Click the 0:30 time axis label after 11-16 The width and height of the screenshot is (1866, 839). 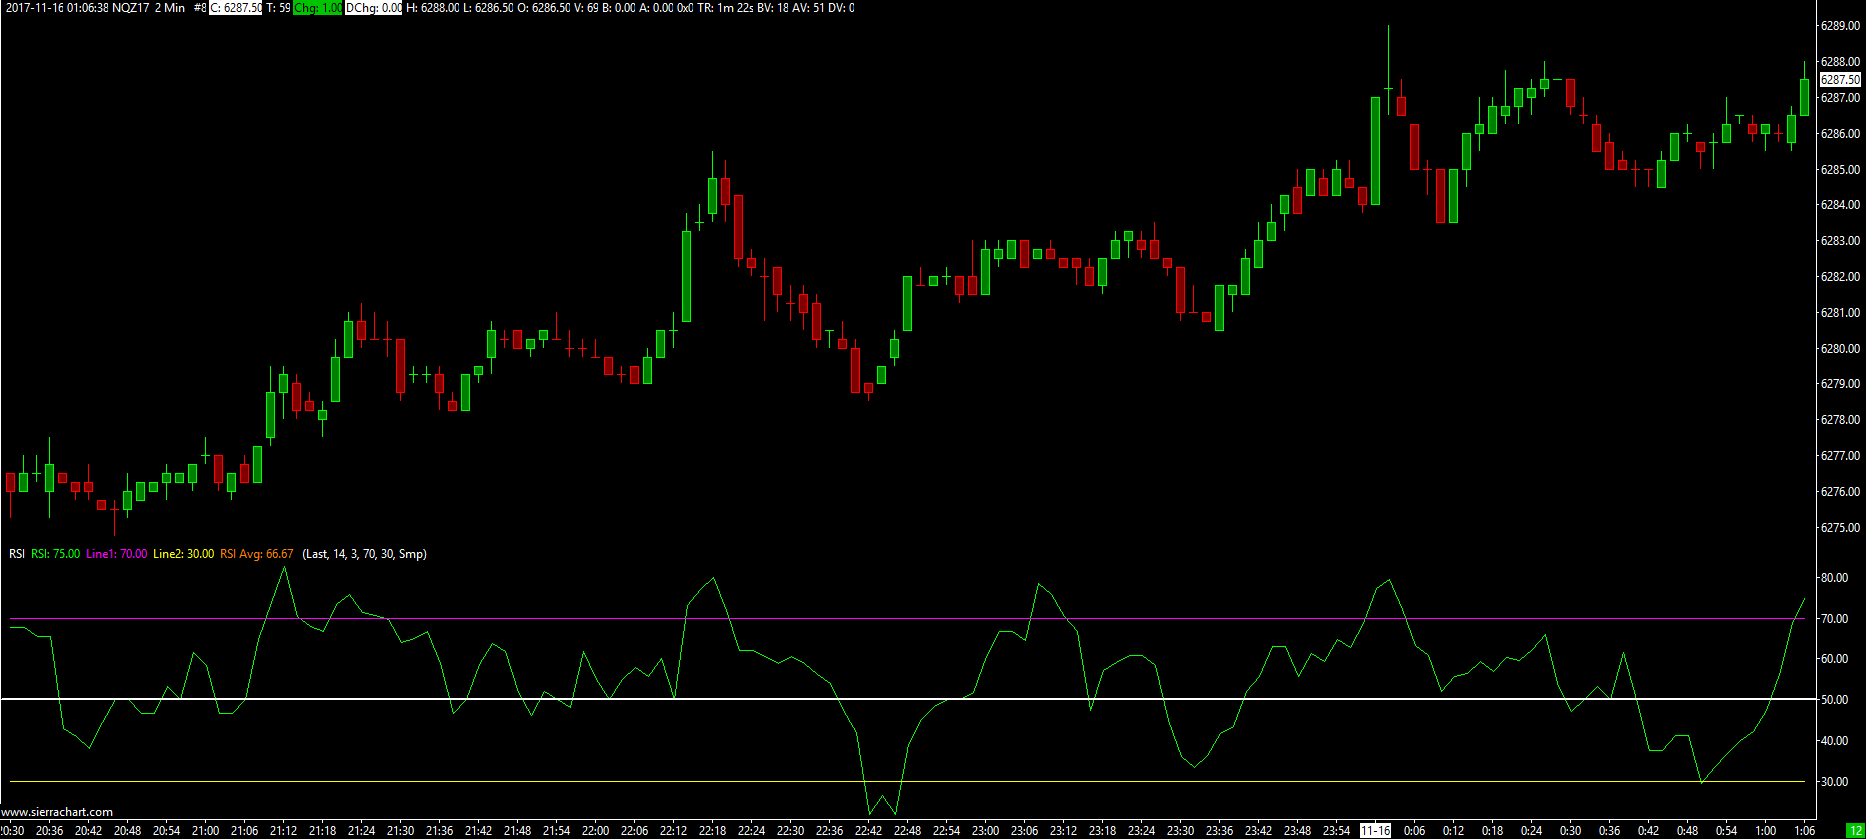pos(1570,831)
